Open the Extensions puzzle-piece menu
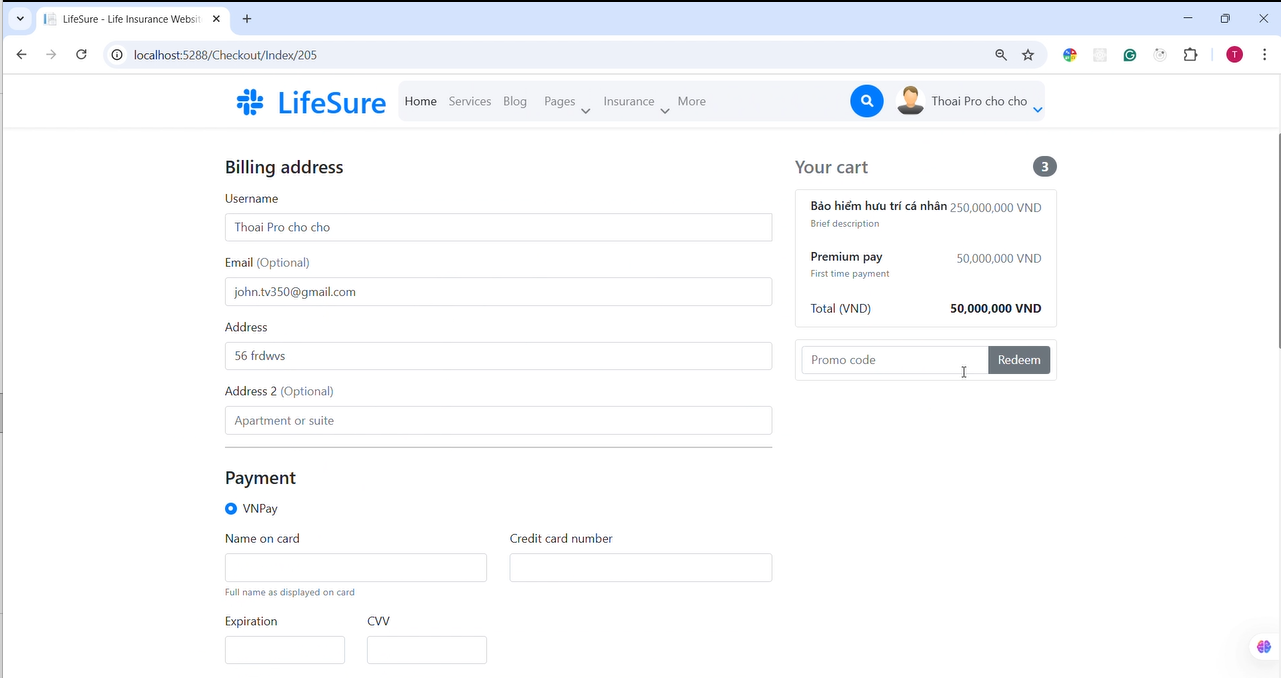Viewport: 1281px width, 678px height. tap(1190, 55)
